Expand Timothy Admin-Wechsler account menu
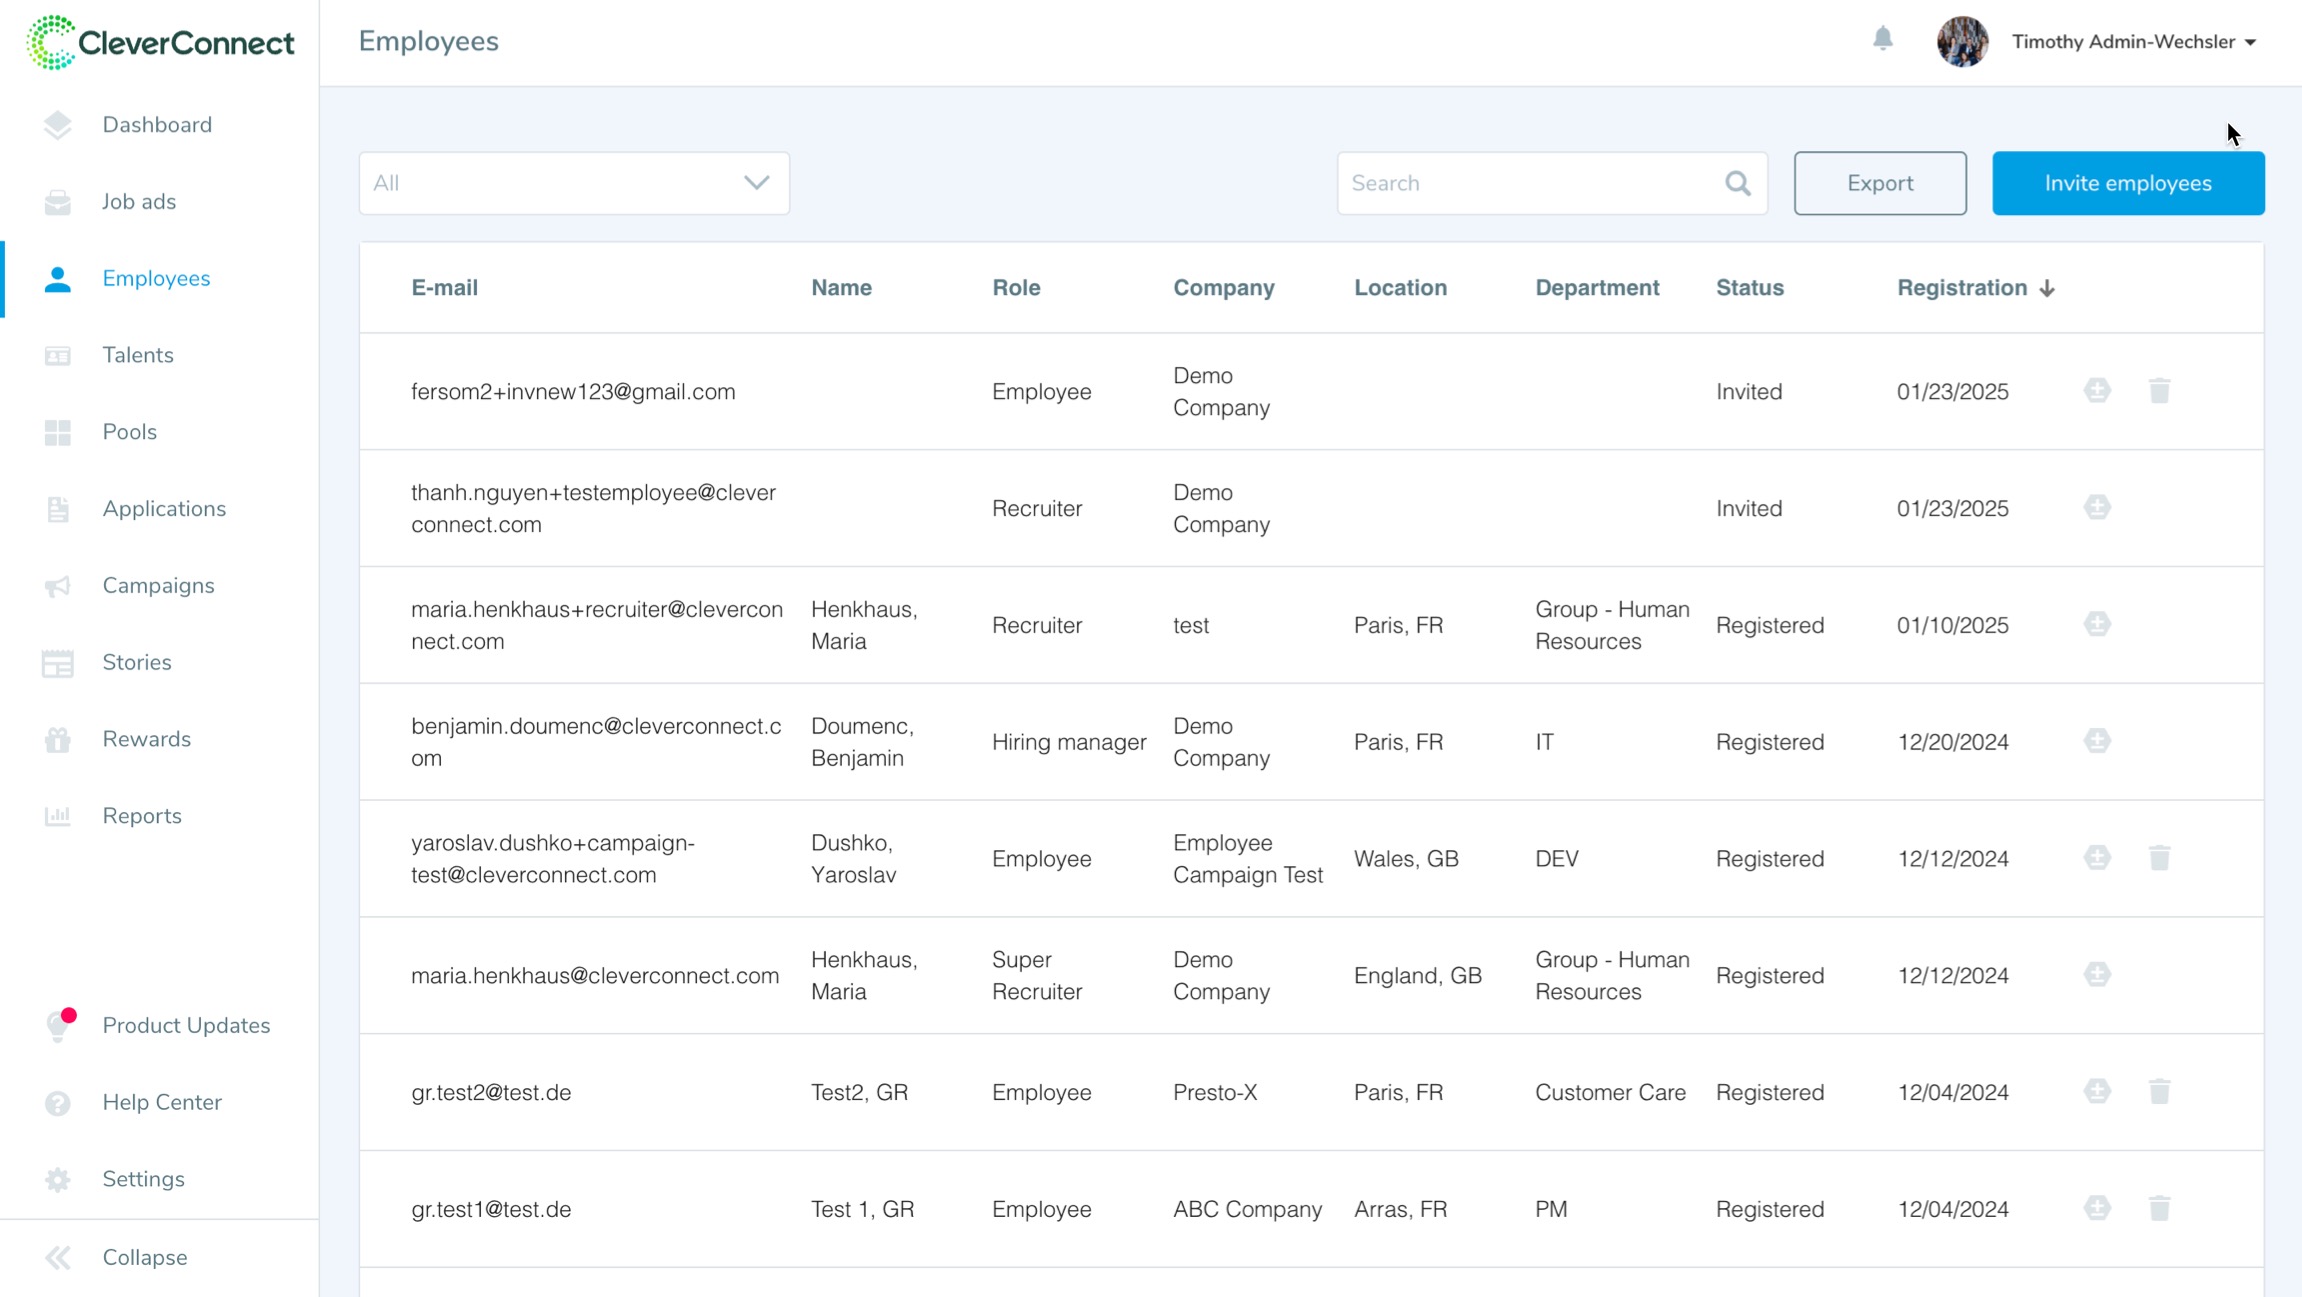 pos(2133,42)
